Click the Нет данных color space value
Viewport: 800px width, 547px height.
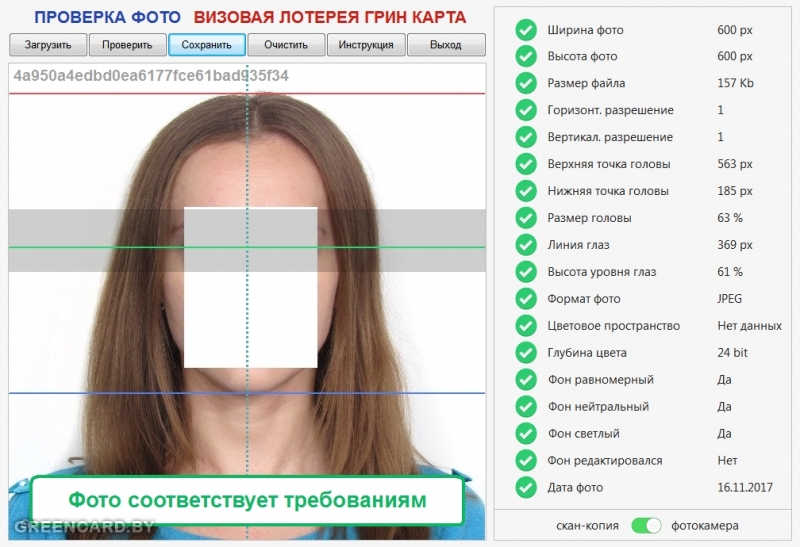pos(749,326)
